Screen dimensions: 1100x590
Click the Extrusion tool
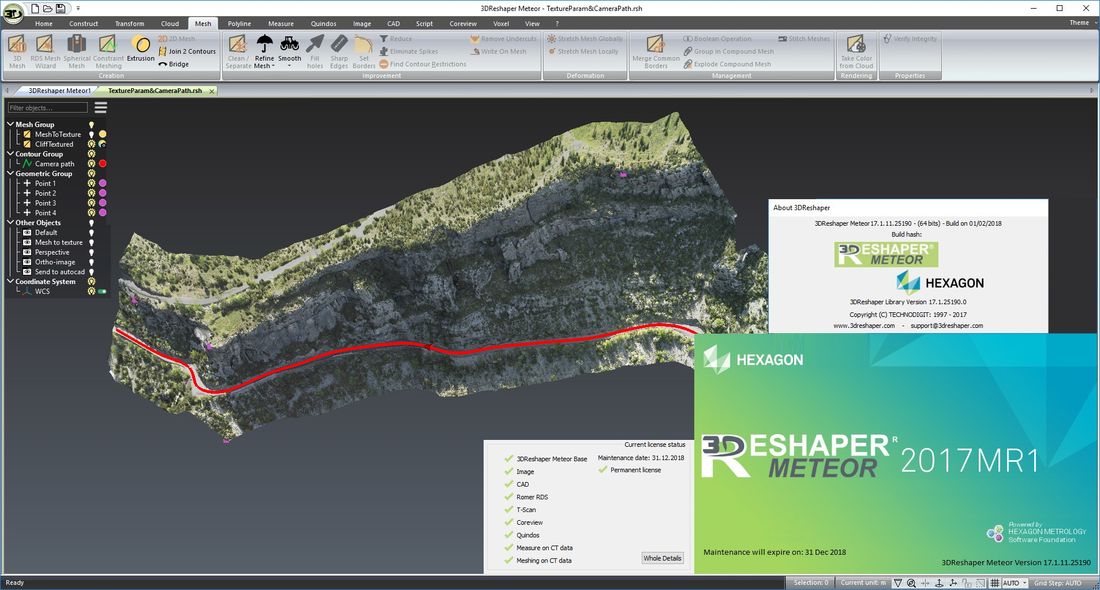140,49
